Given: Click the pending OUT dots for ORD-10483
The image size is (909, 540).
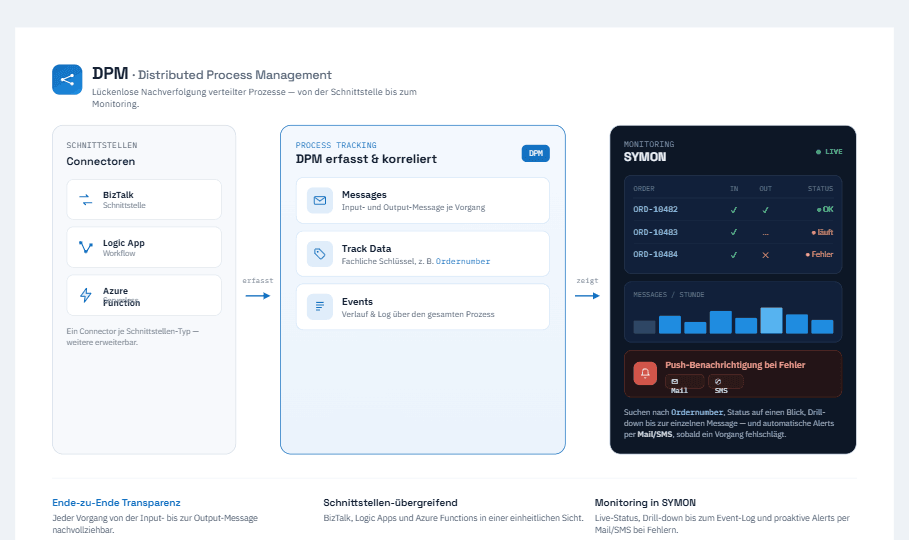Looking at the screenshot, I should [x=765, y=233].
